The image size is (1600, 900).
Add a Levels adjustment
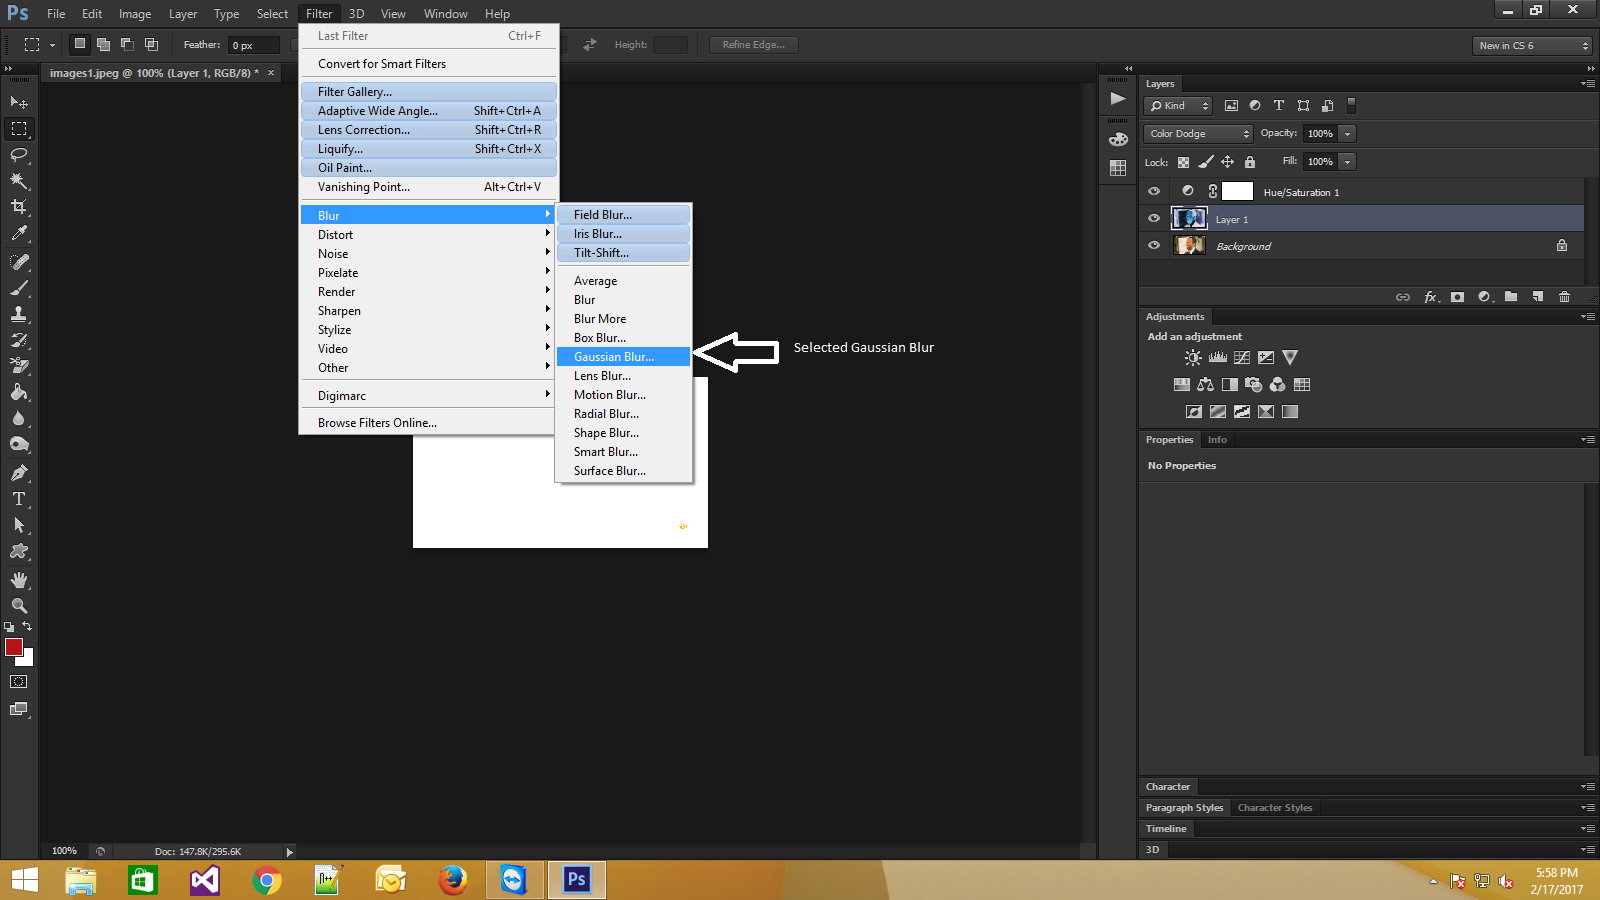1217,357
